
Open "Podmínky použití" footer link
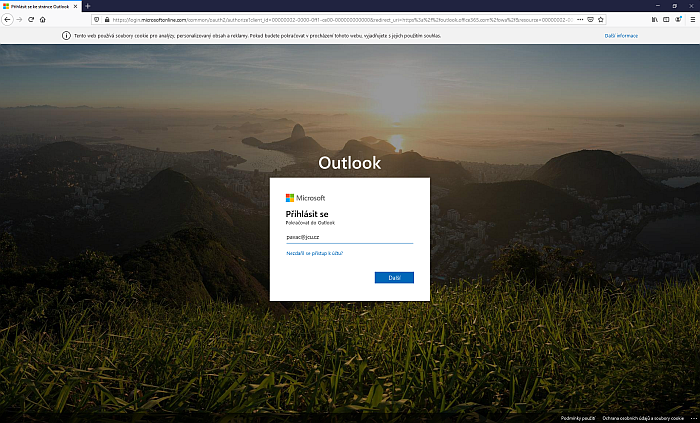tap(578, 418)
